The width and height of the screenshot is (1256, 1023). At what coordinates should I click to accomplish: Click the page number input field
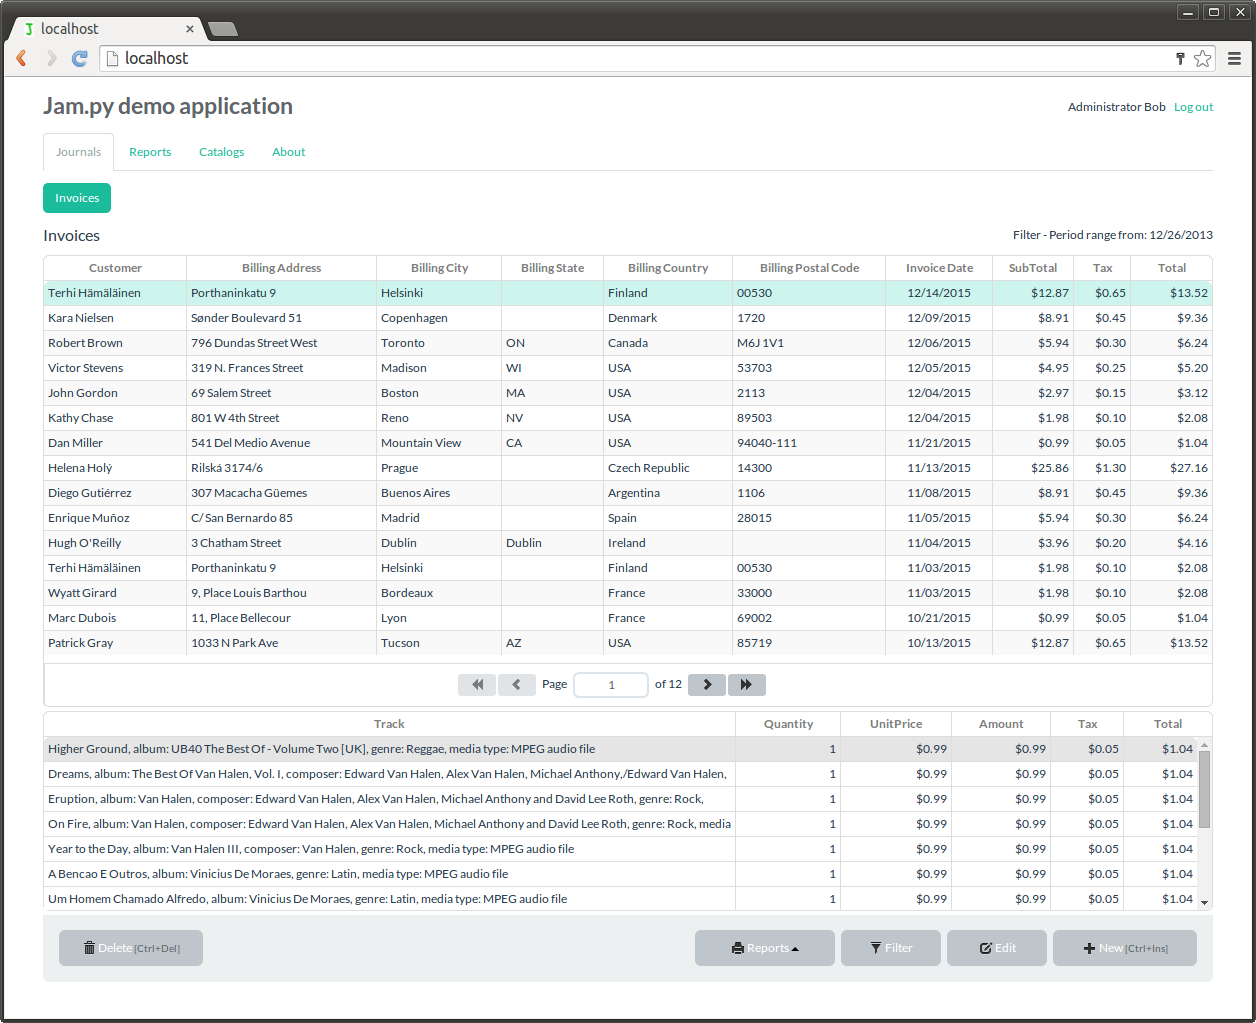point(611,685)
